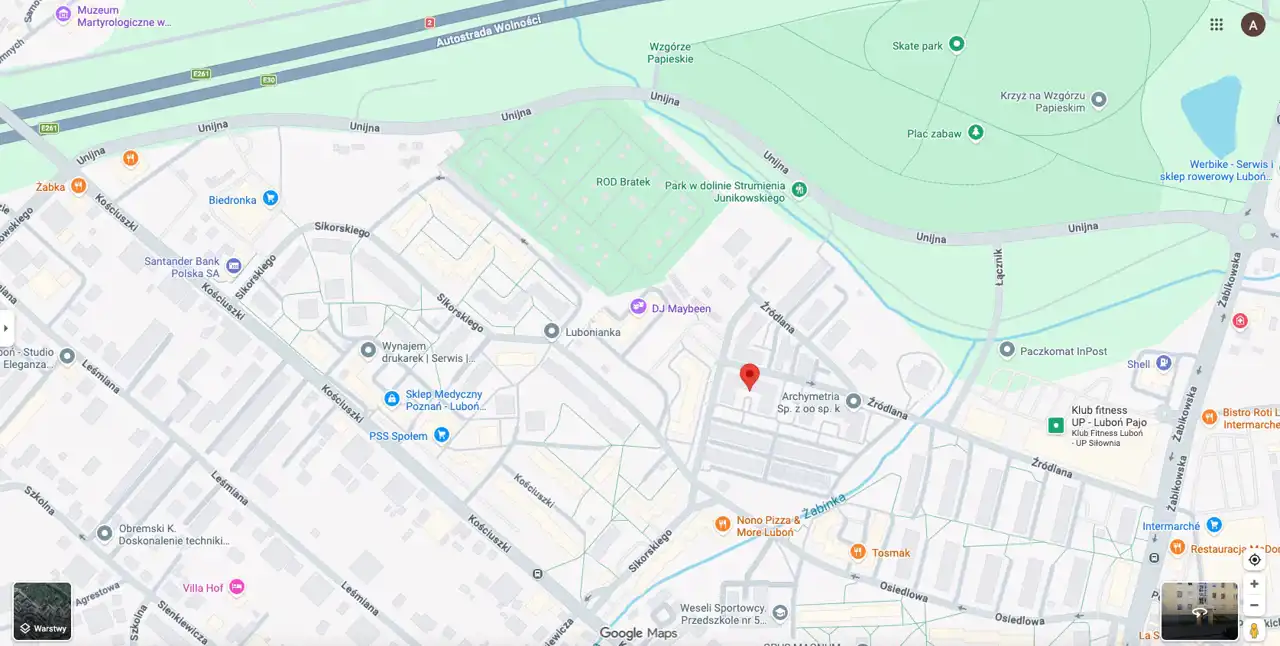Zoom in with the plus button

1254,584
